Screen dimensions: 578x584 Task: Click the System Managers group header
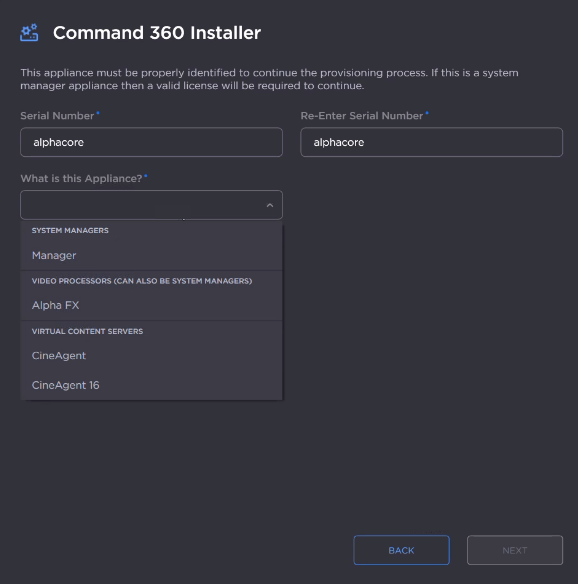[70, 231]
